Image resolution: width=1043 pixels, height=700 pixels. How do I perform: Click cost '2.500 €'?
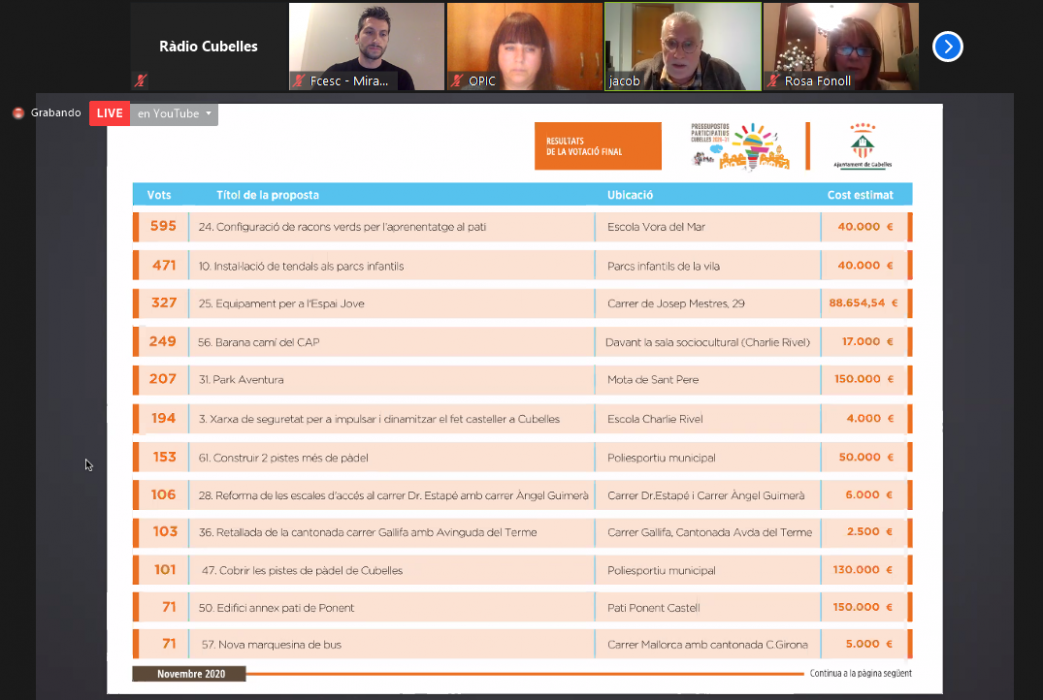(x=869, y=531)
